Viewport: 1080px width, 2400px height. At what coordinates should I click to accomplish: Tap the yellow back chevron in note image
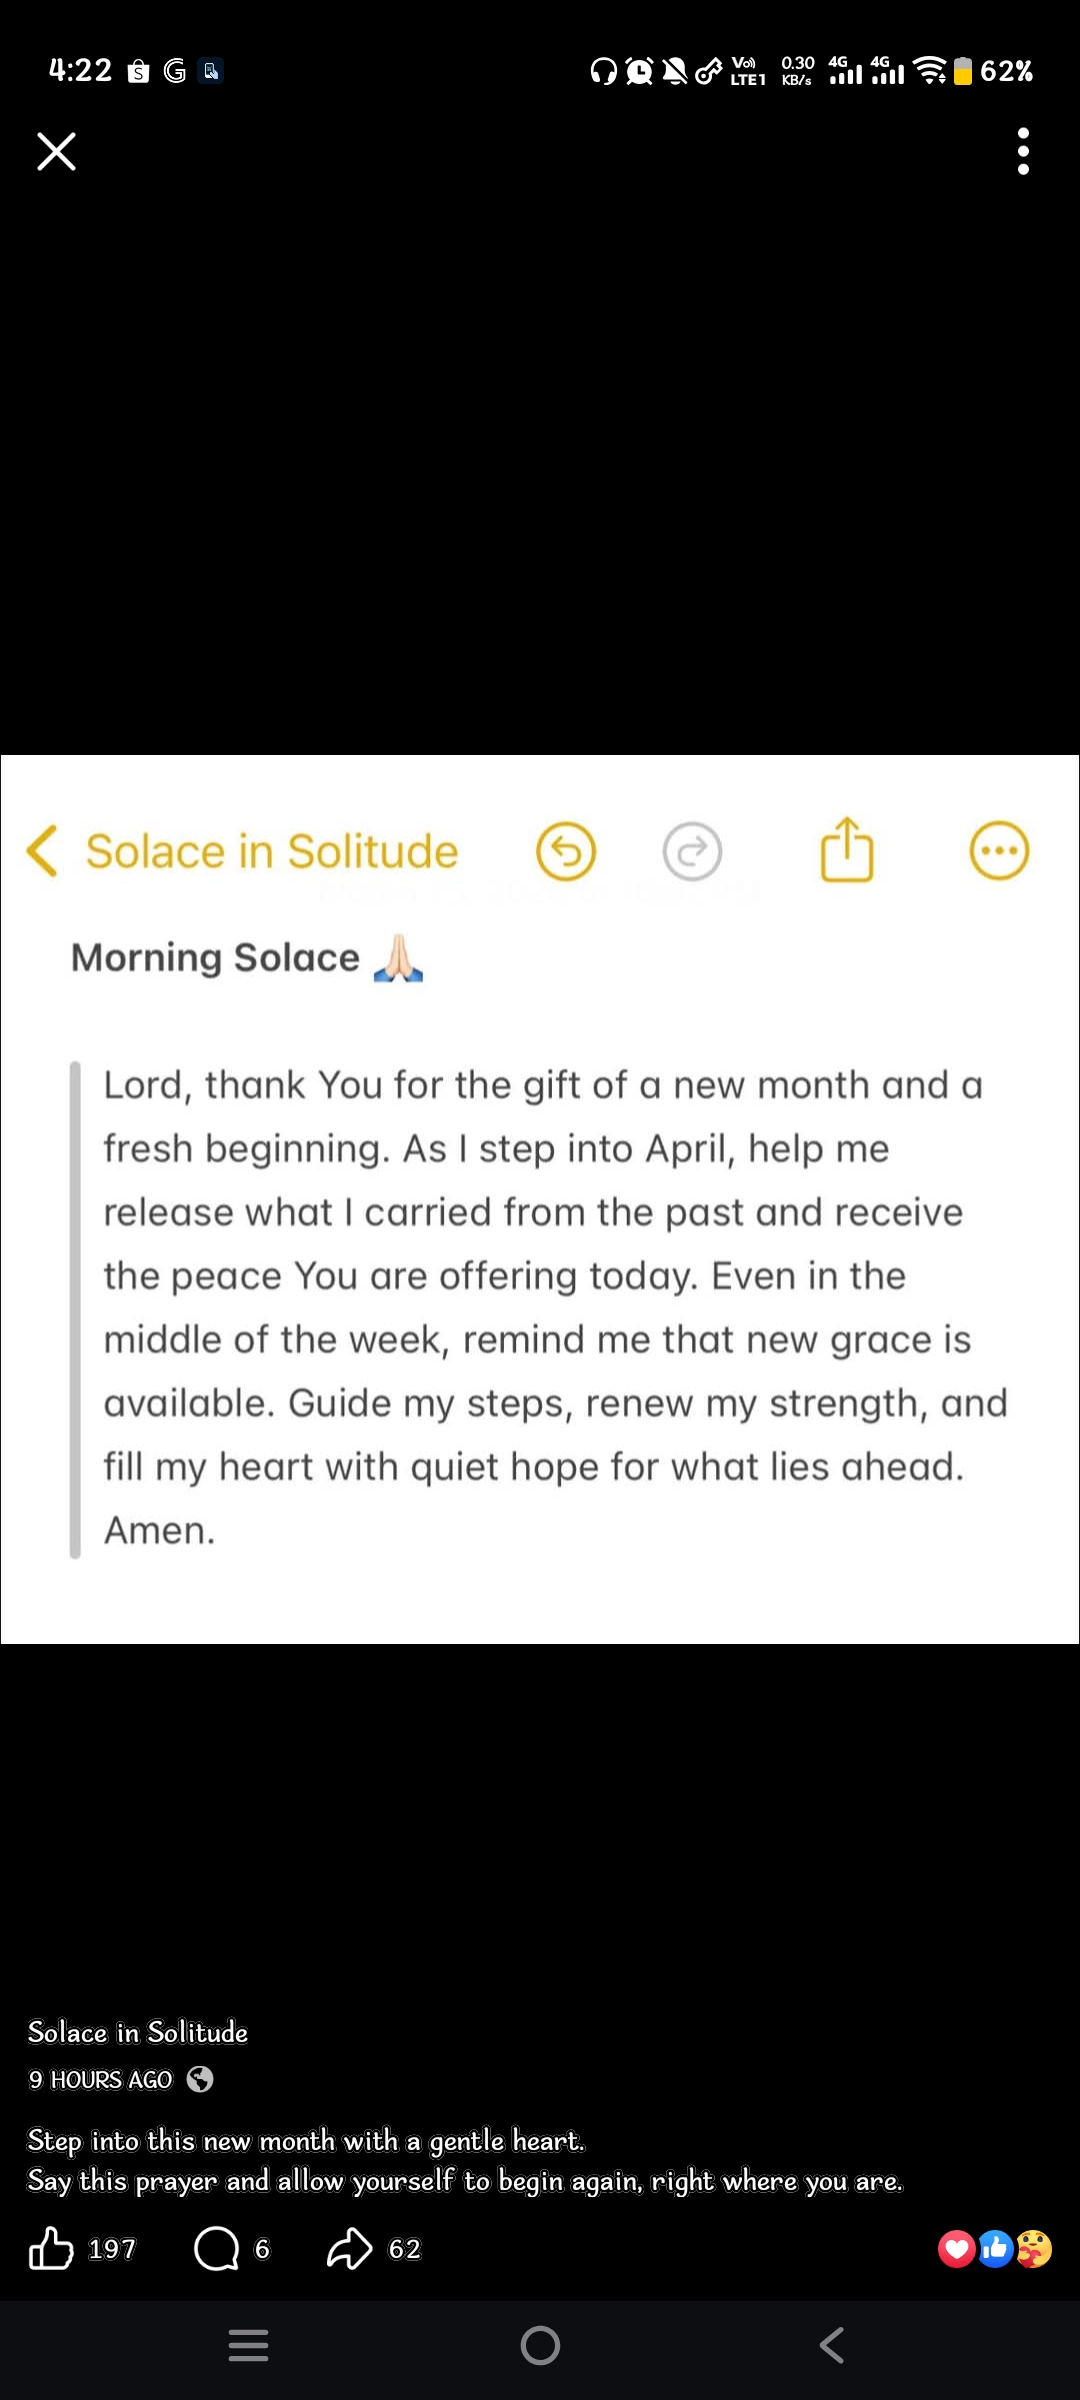[42, 851]
